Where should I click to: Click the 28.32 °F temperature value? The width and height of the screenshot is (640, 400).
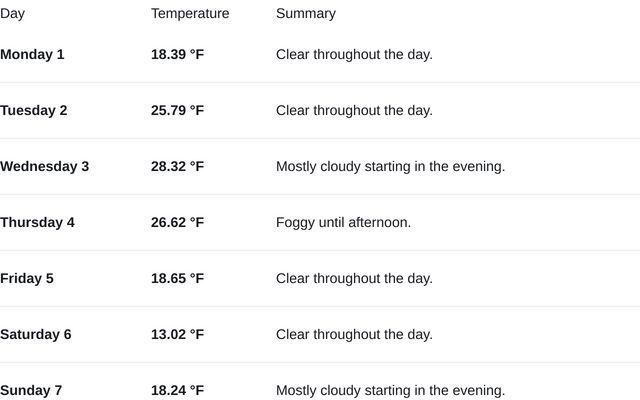pos(177,166)
